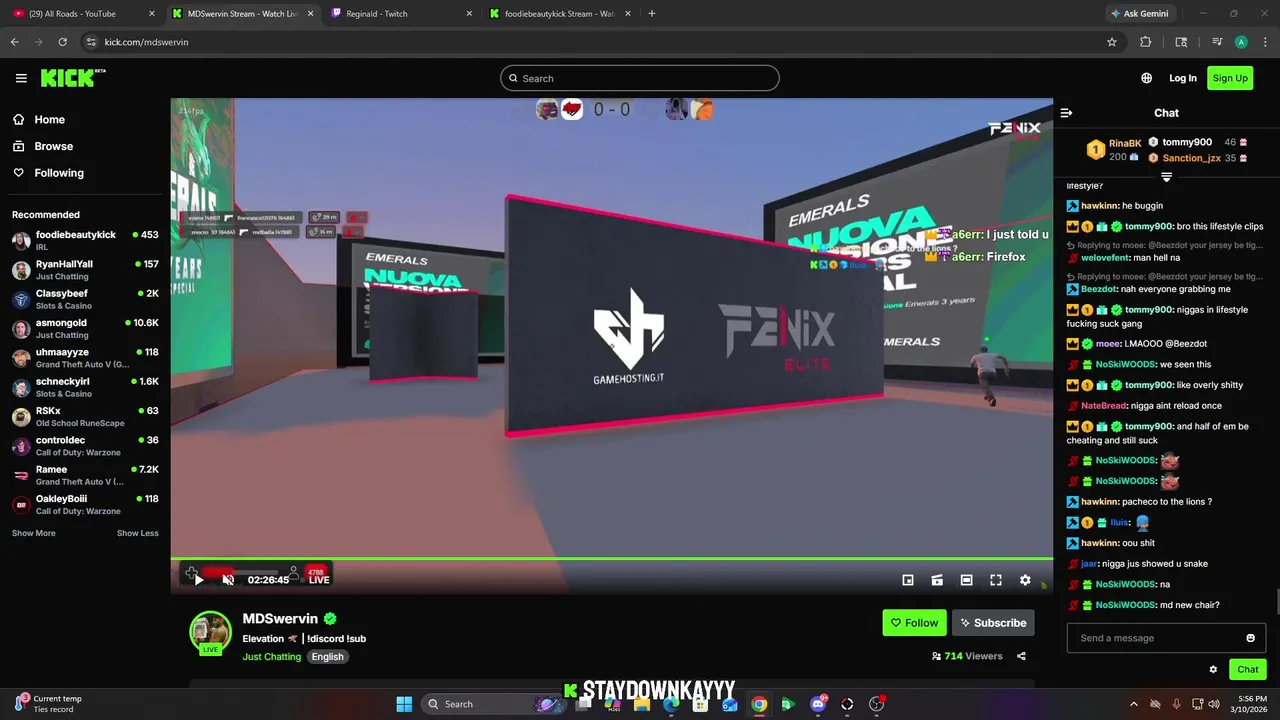Screen dimensions: 1280x720
Task: Click Ask Gemini button
Action: click(1139, 14)
